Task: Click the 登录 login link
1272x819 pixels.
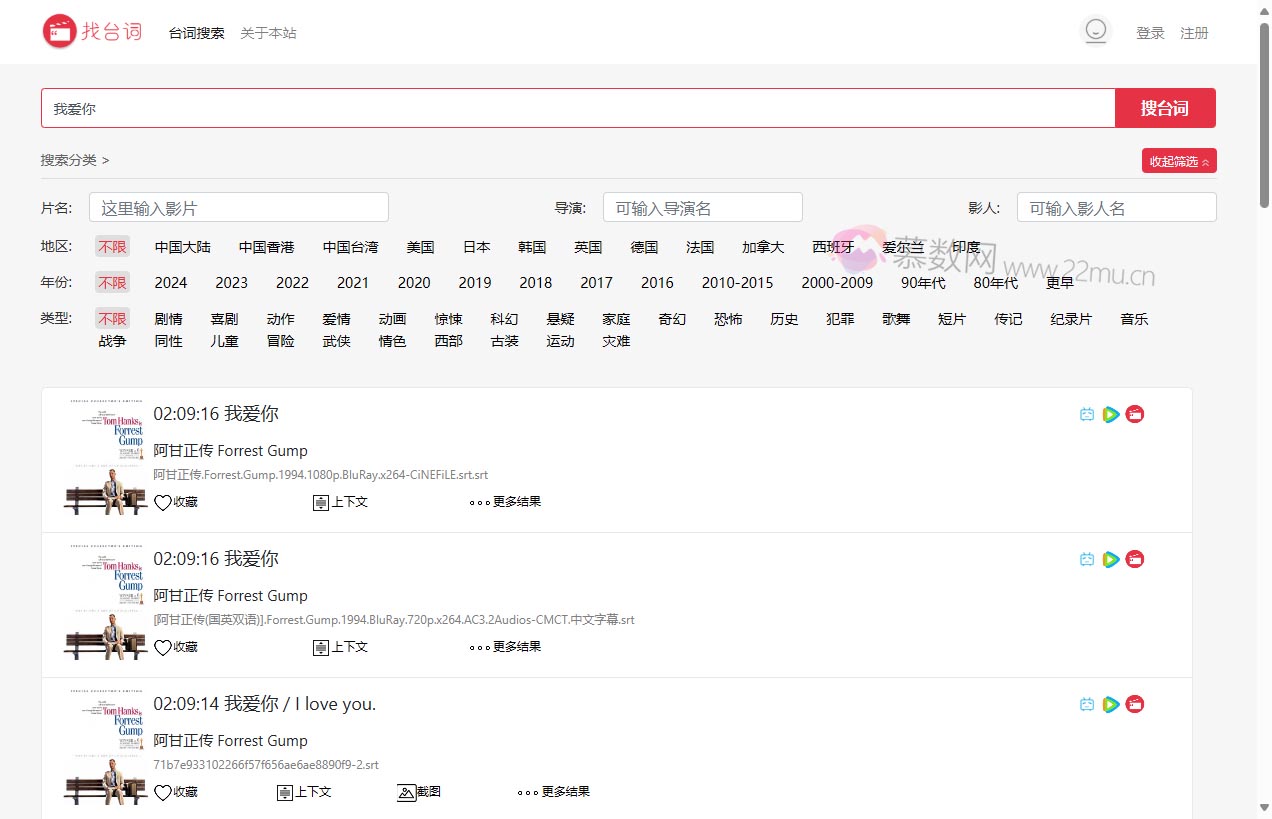Action: 1150,33
